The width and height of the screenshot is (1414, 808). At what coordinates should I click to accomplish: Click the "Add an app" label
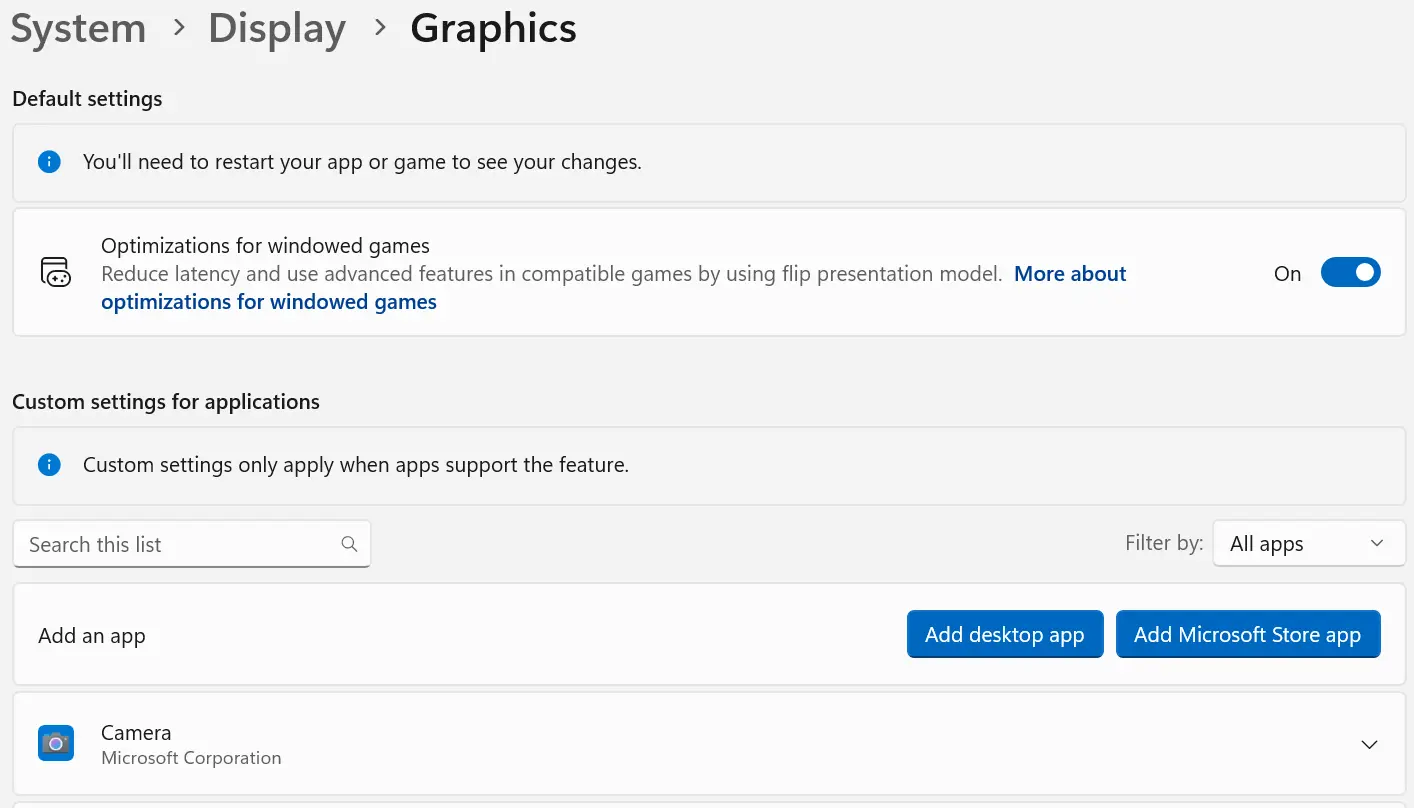[91, 635]
